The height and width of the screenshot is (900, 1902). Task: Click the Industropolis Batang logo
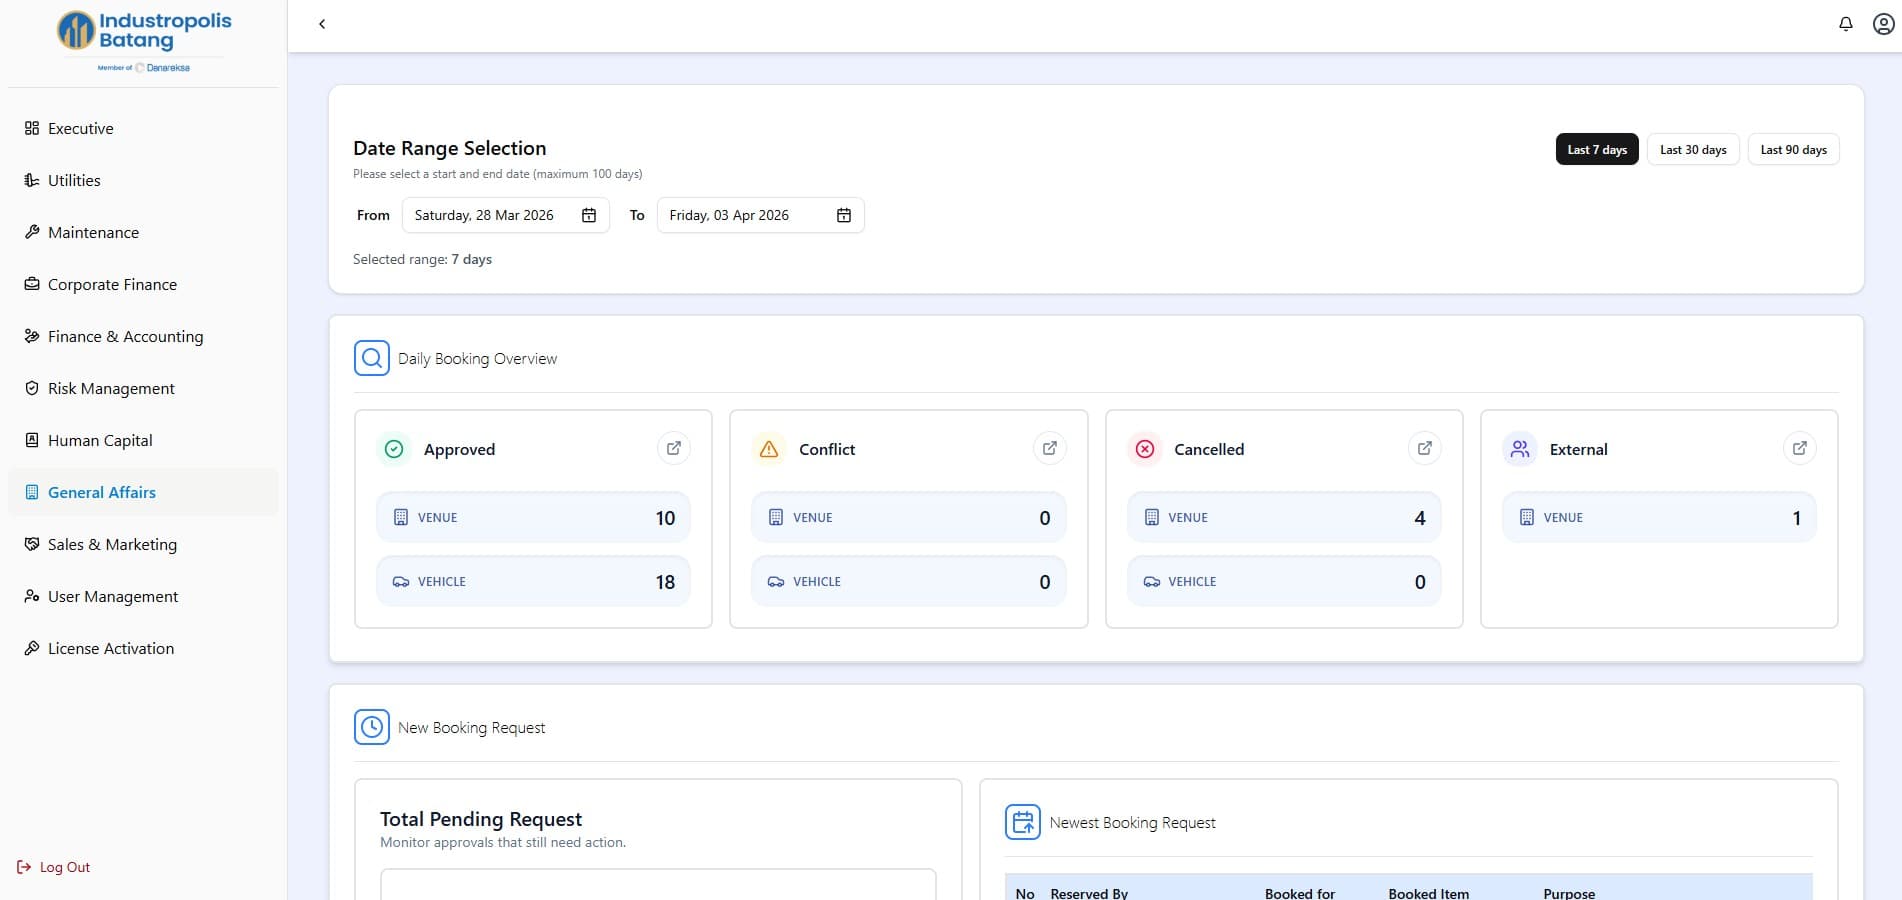click(x=144, y=40)
